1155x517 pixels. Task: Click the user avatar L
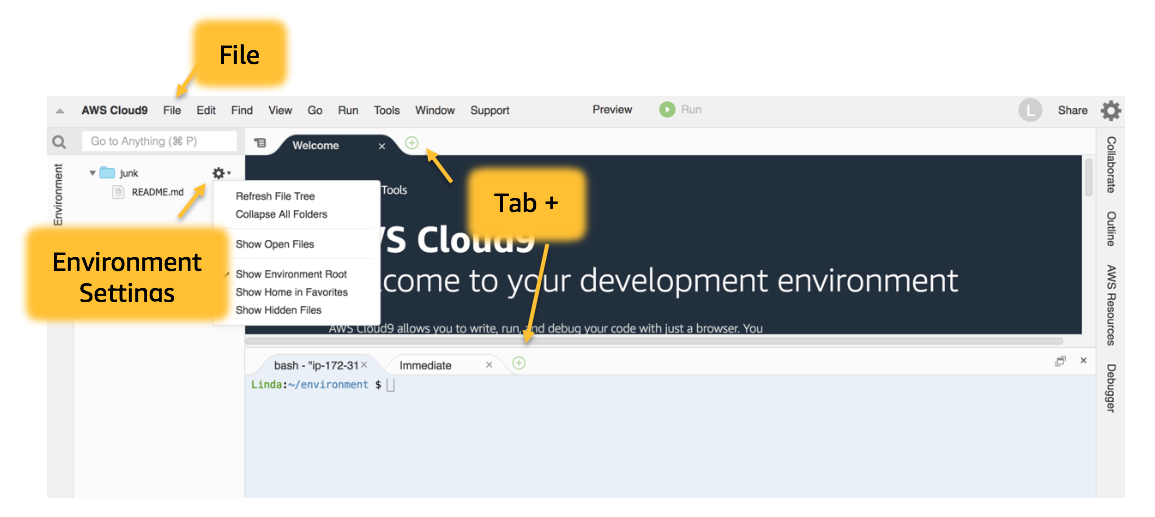pyautogui.click(x=1031, y=110)
